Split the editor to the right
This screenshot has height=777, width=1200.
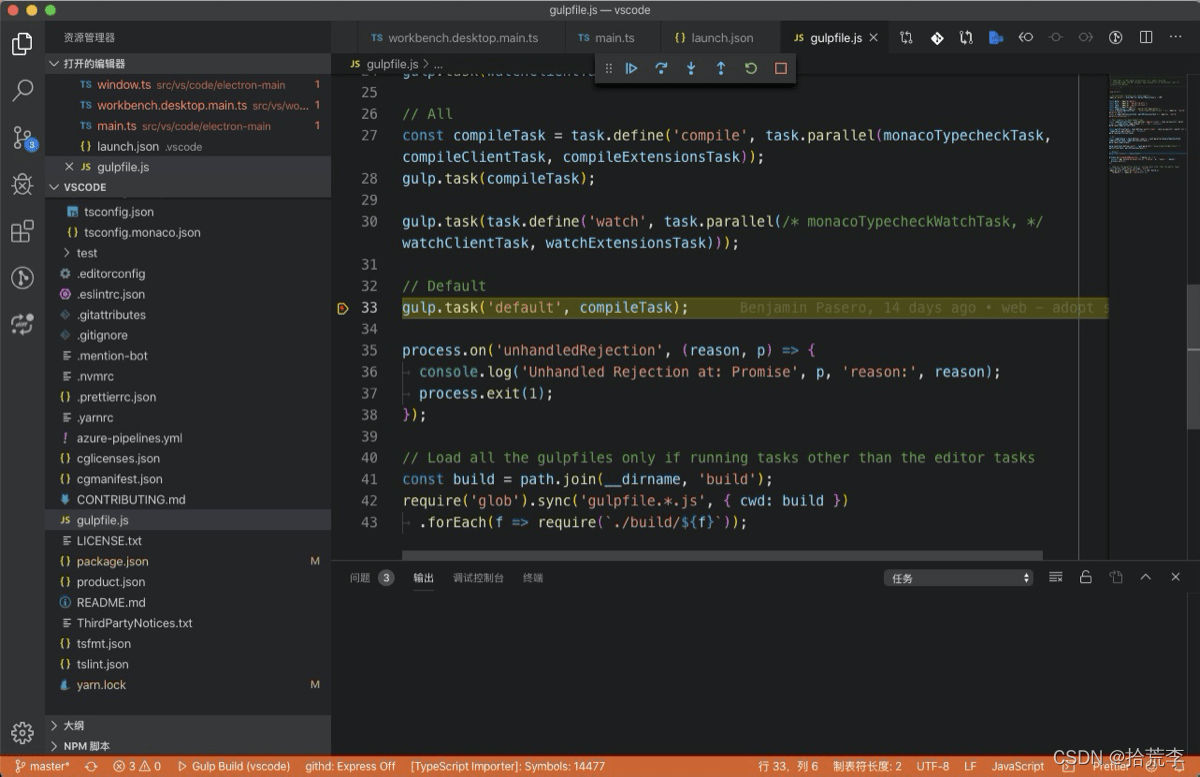(1146, 38)
